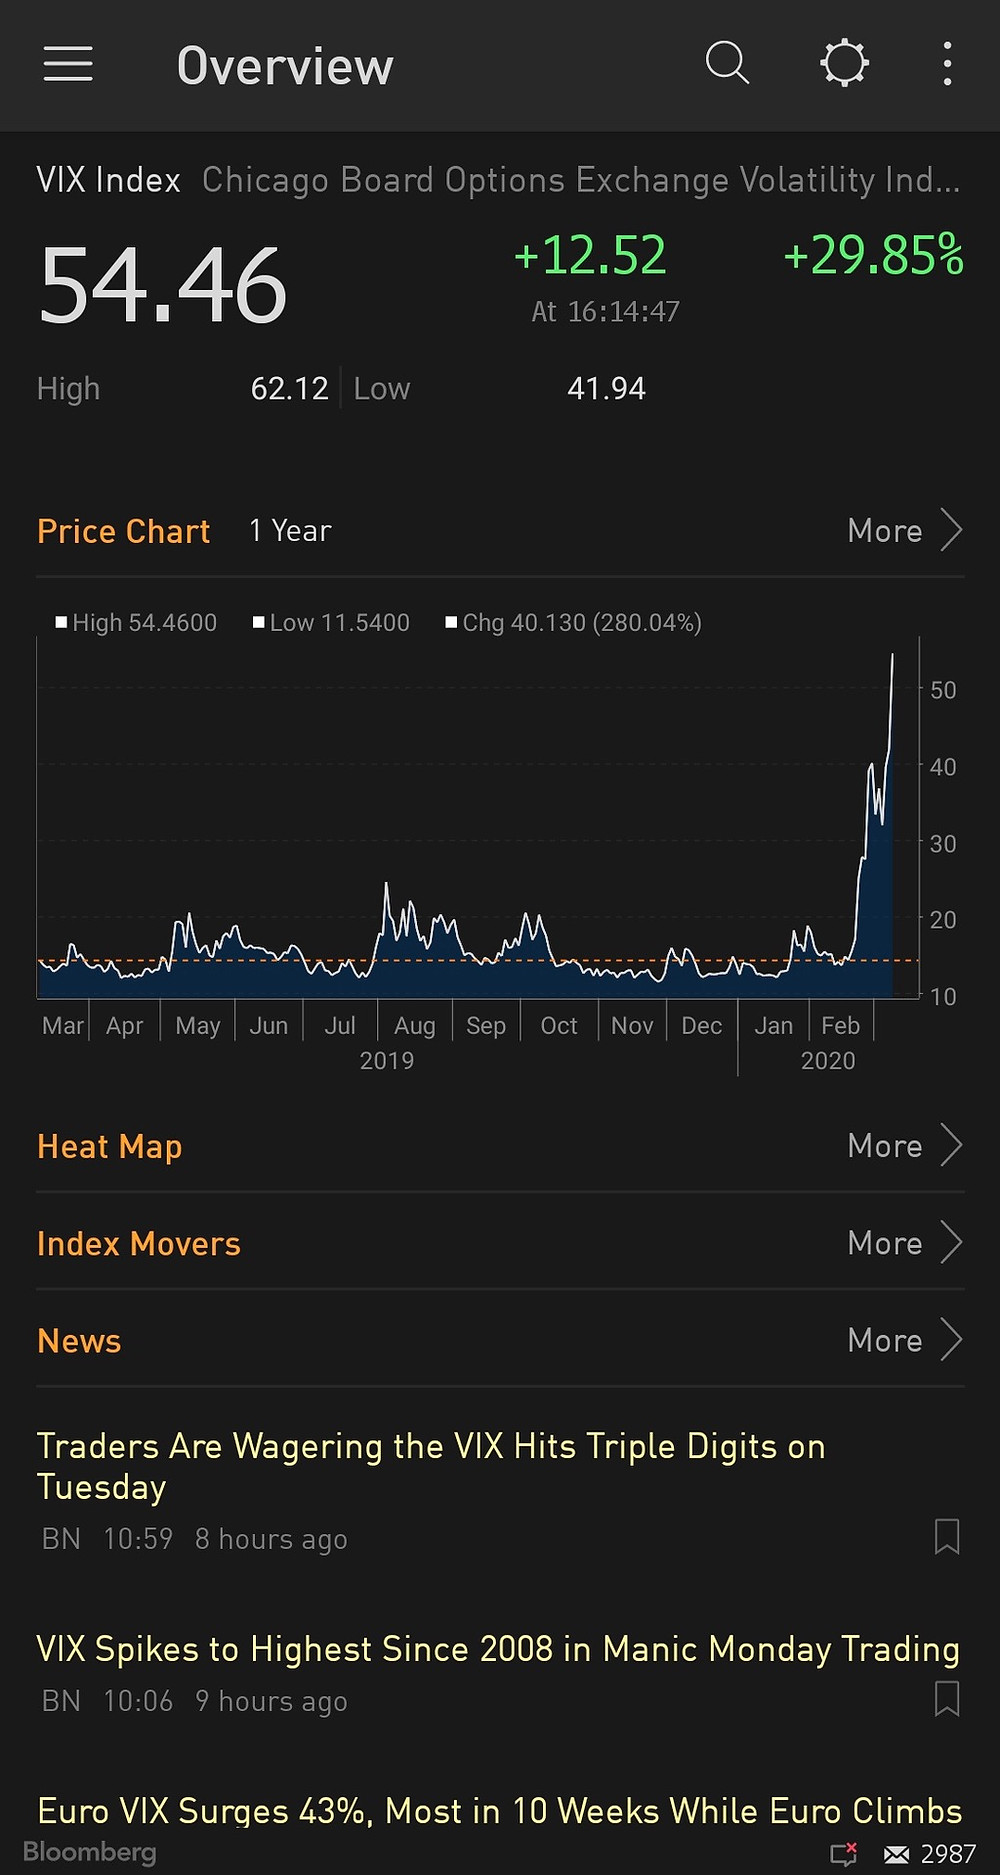This screenshot has height=1875, width=1000.
Task: Open the message envelope icon
Action: (897, 1855)
